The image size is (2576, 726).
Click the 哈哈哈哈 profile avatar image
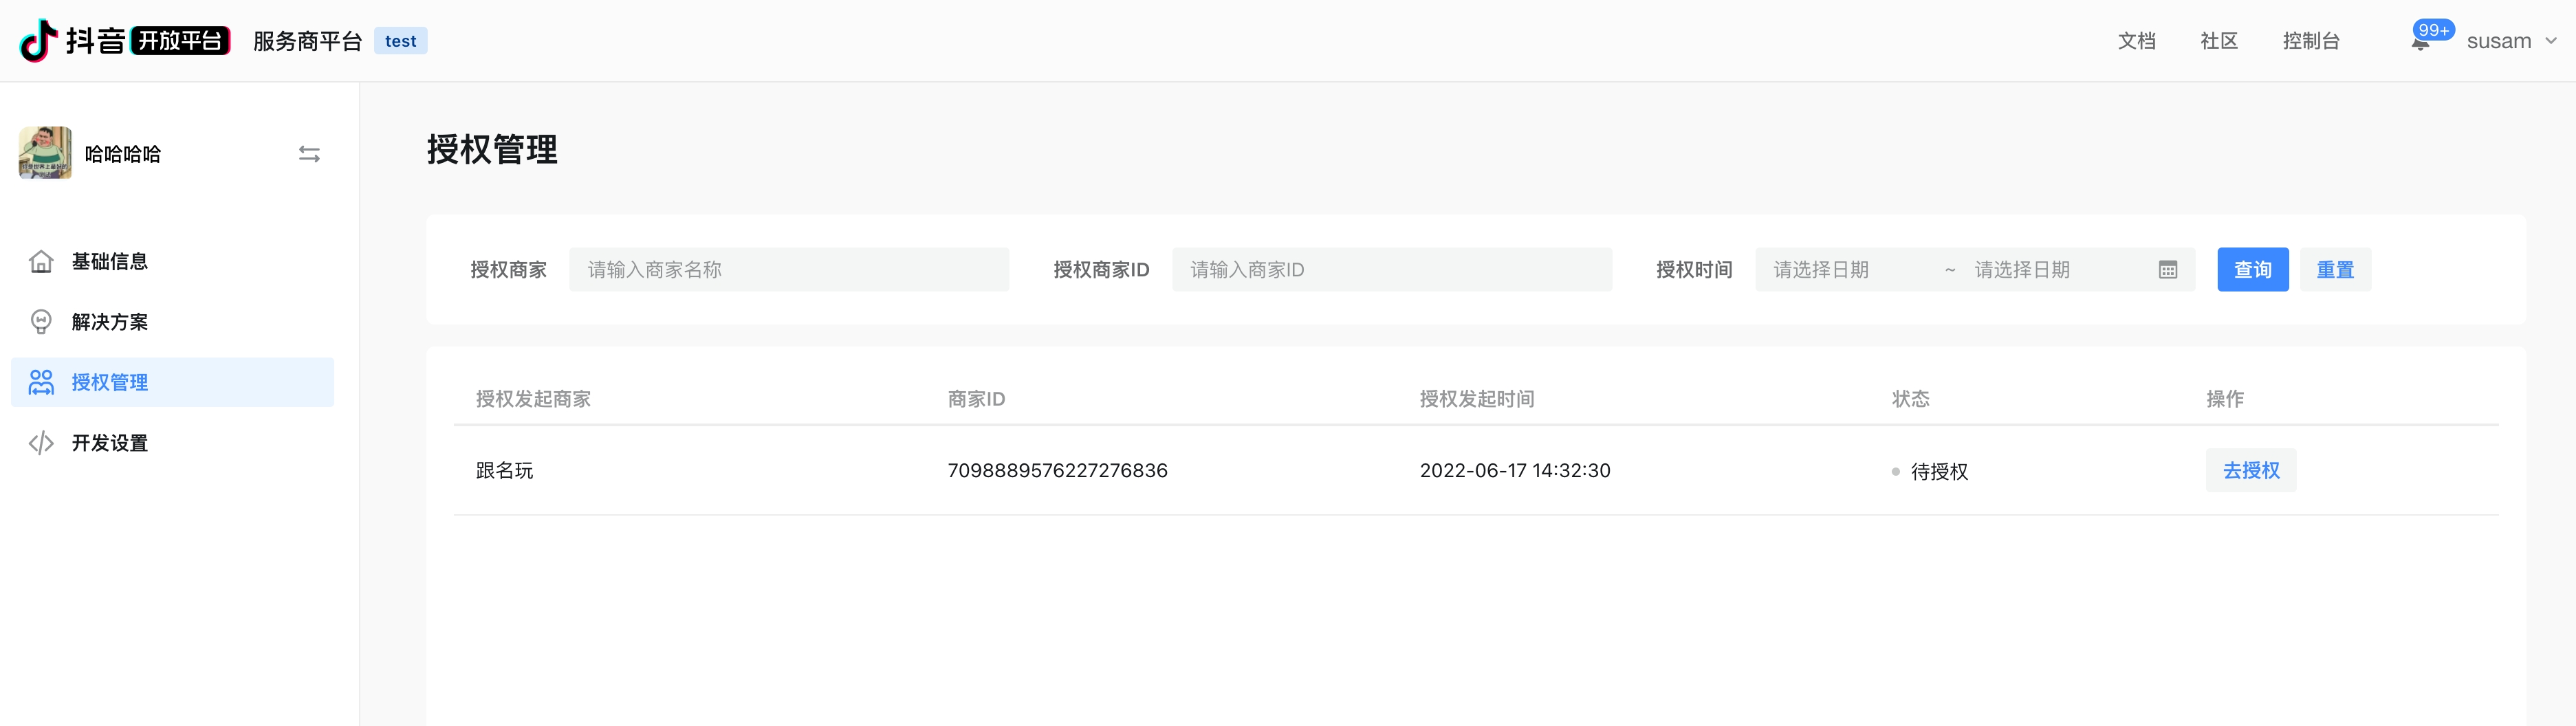click(x=45, y=153)
